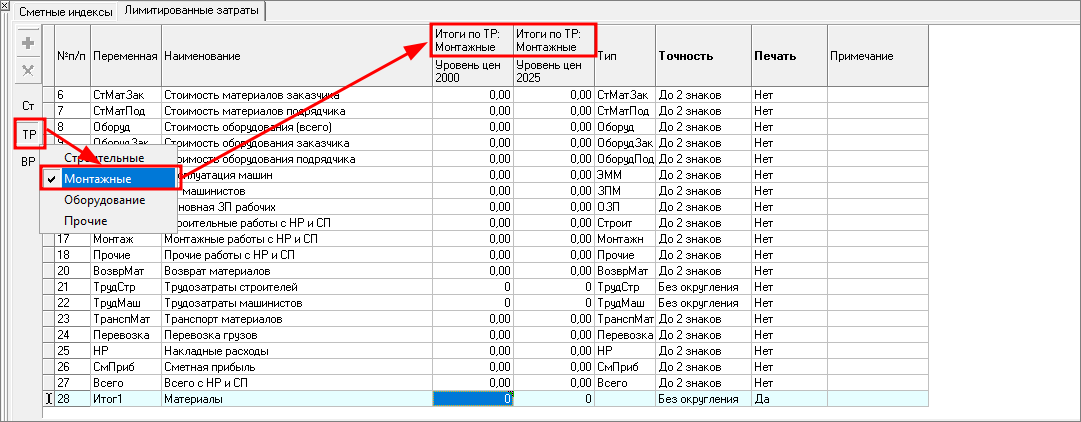
Task: Toggle the Да print value in row 28
Action: [x=788, y=399]
